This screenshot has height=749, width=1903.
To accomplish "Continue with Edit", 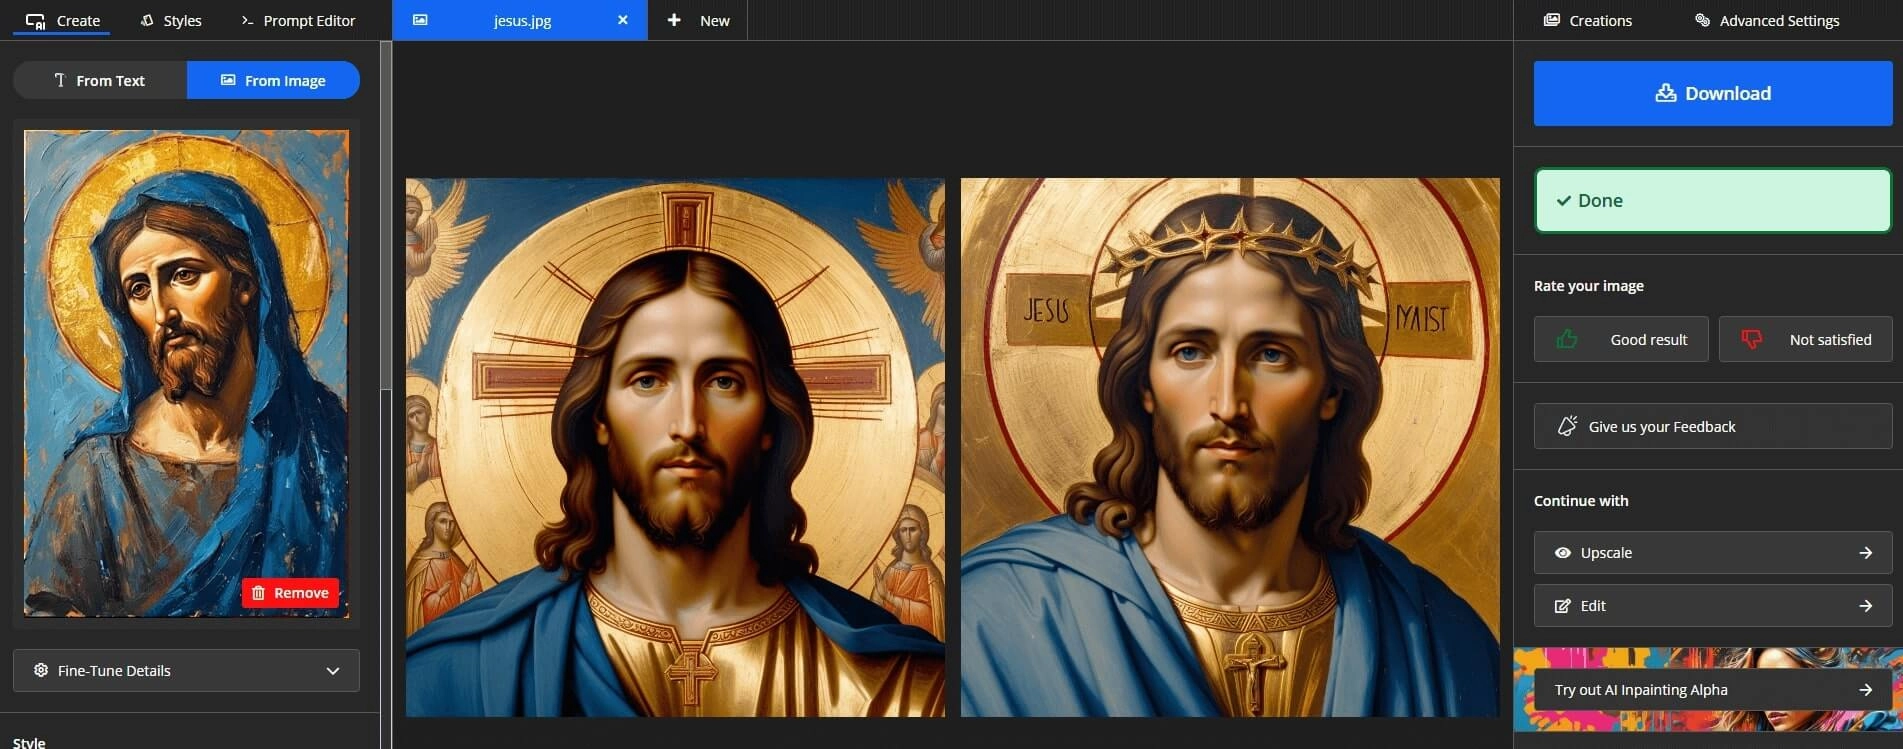I will (1713, 605).
